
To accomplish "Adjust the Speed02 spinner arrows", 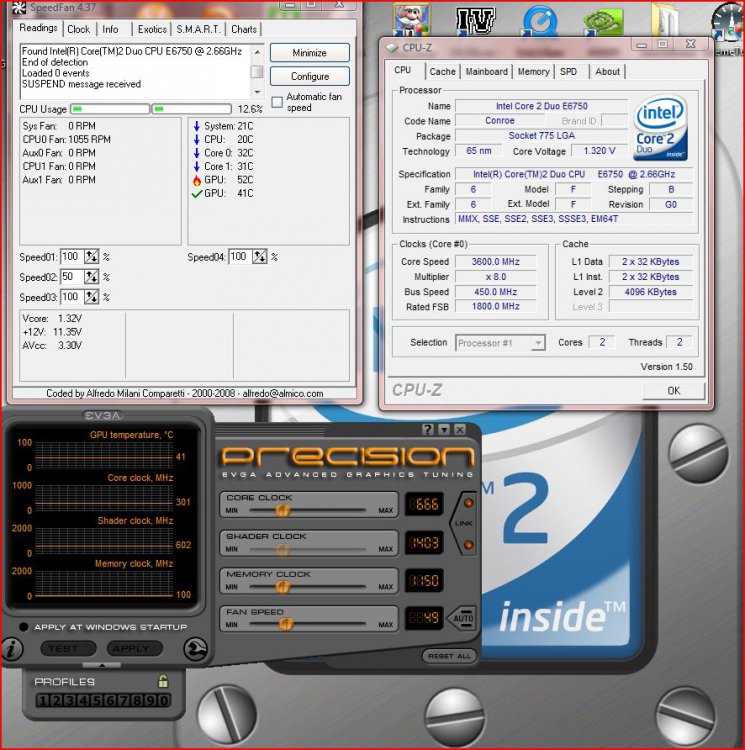I will point(91,277).
